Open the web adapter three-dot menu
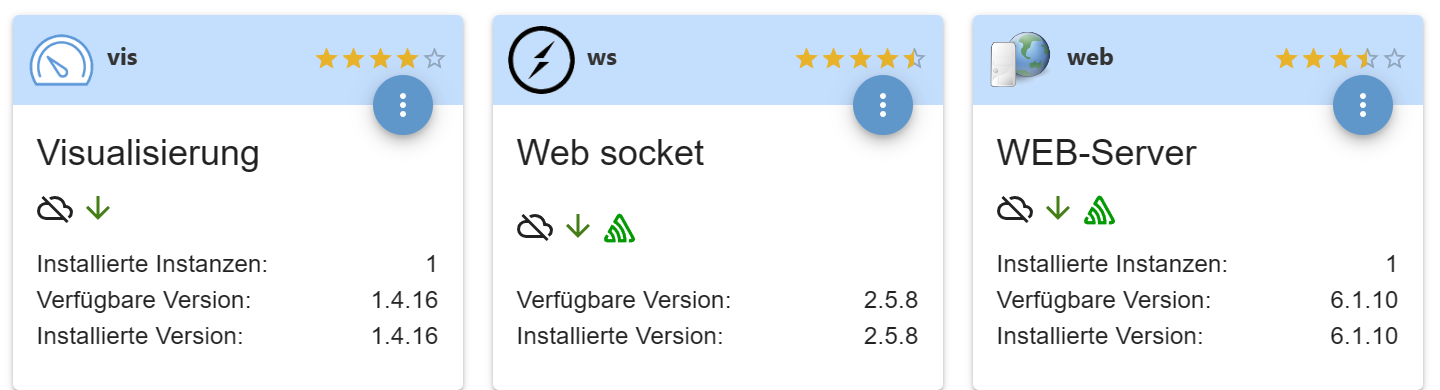Viewport: 1440px width, 390px height. click(1363, 104)
